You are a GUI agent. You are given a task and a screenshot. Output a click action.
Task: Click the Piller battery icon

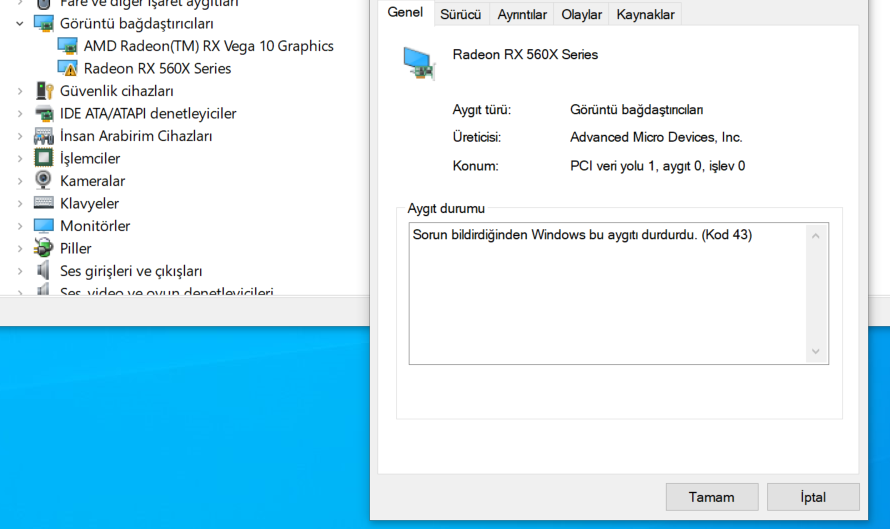(x=44, y=248)
